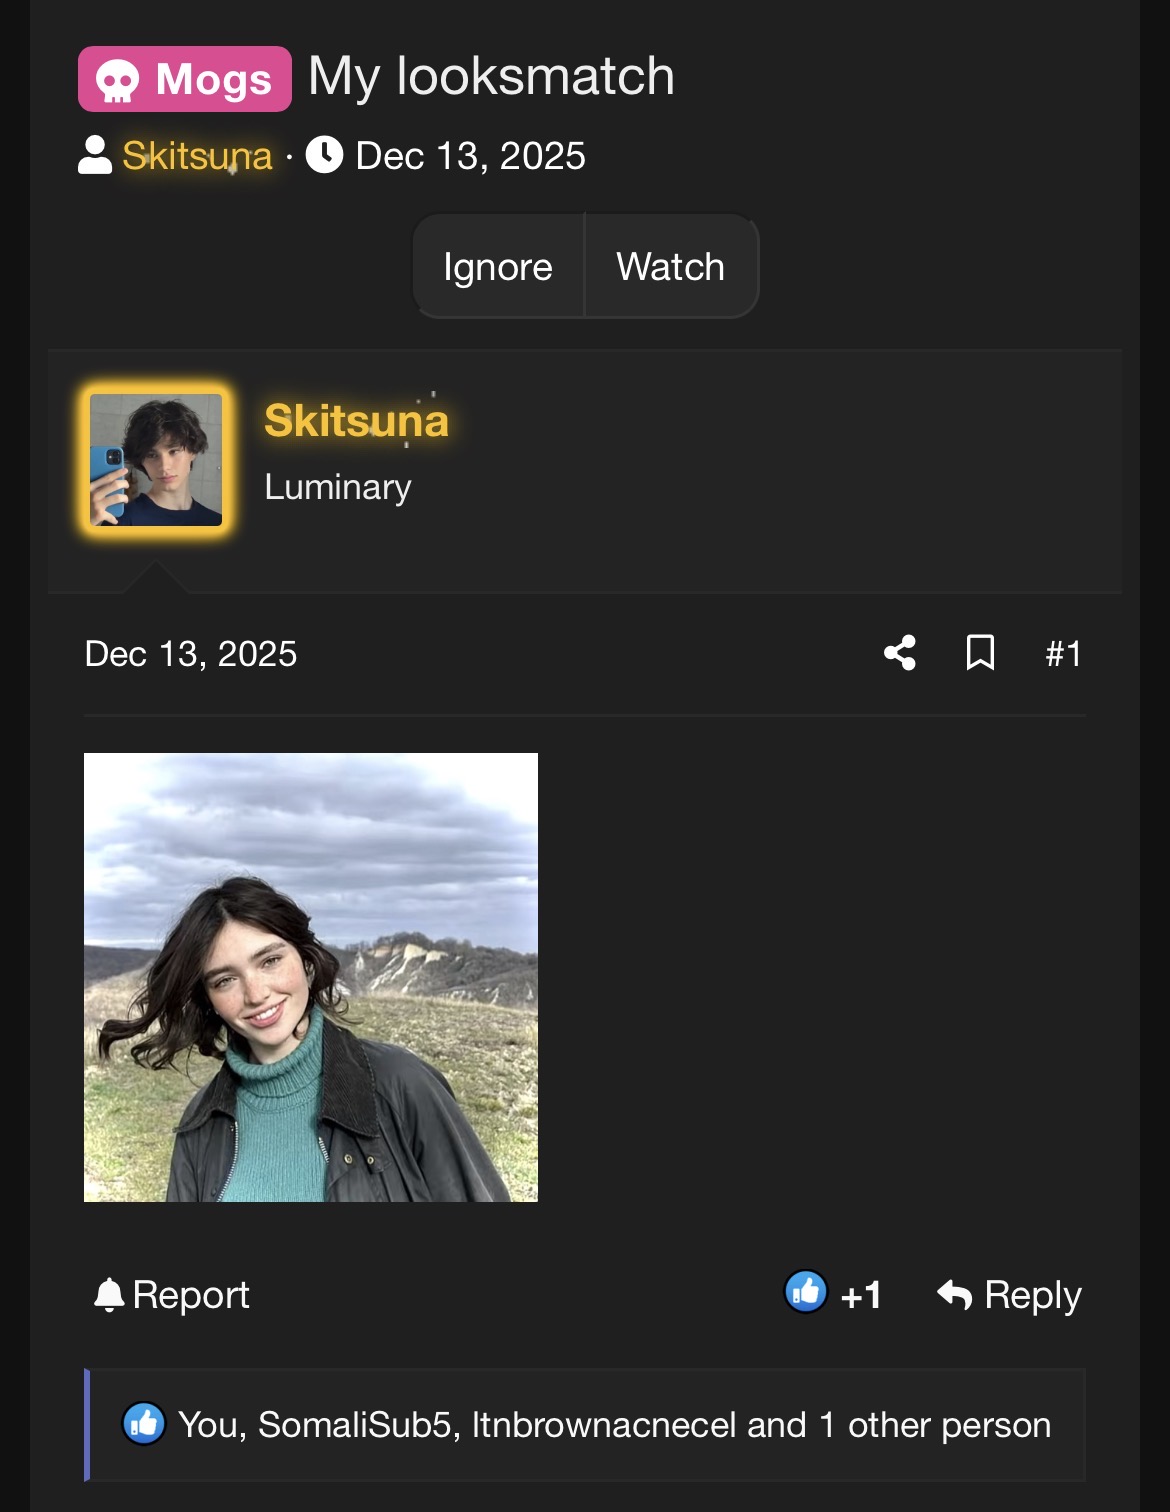Click the share icon on the post
The height and width of the screenshot is (1512, 1170).
click(900, 653)
